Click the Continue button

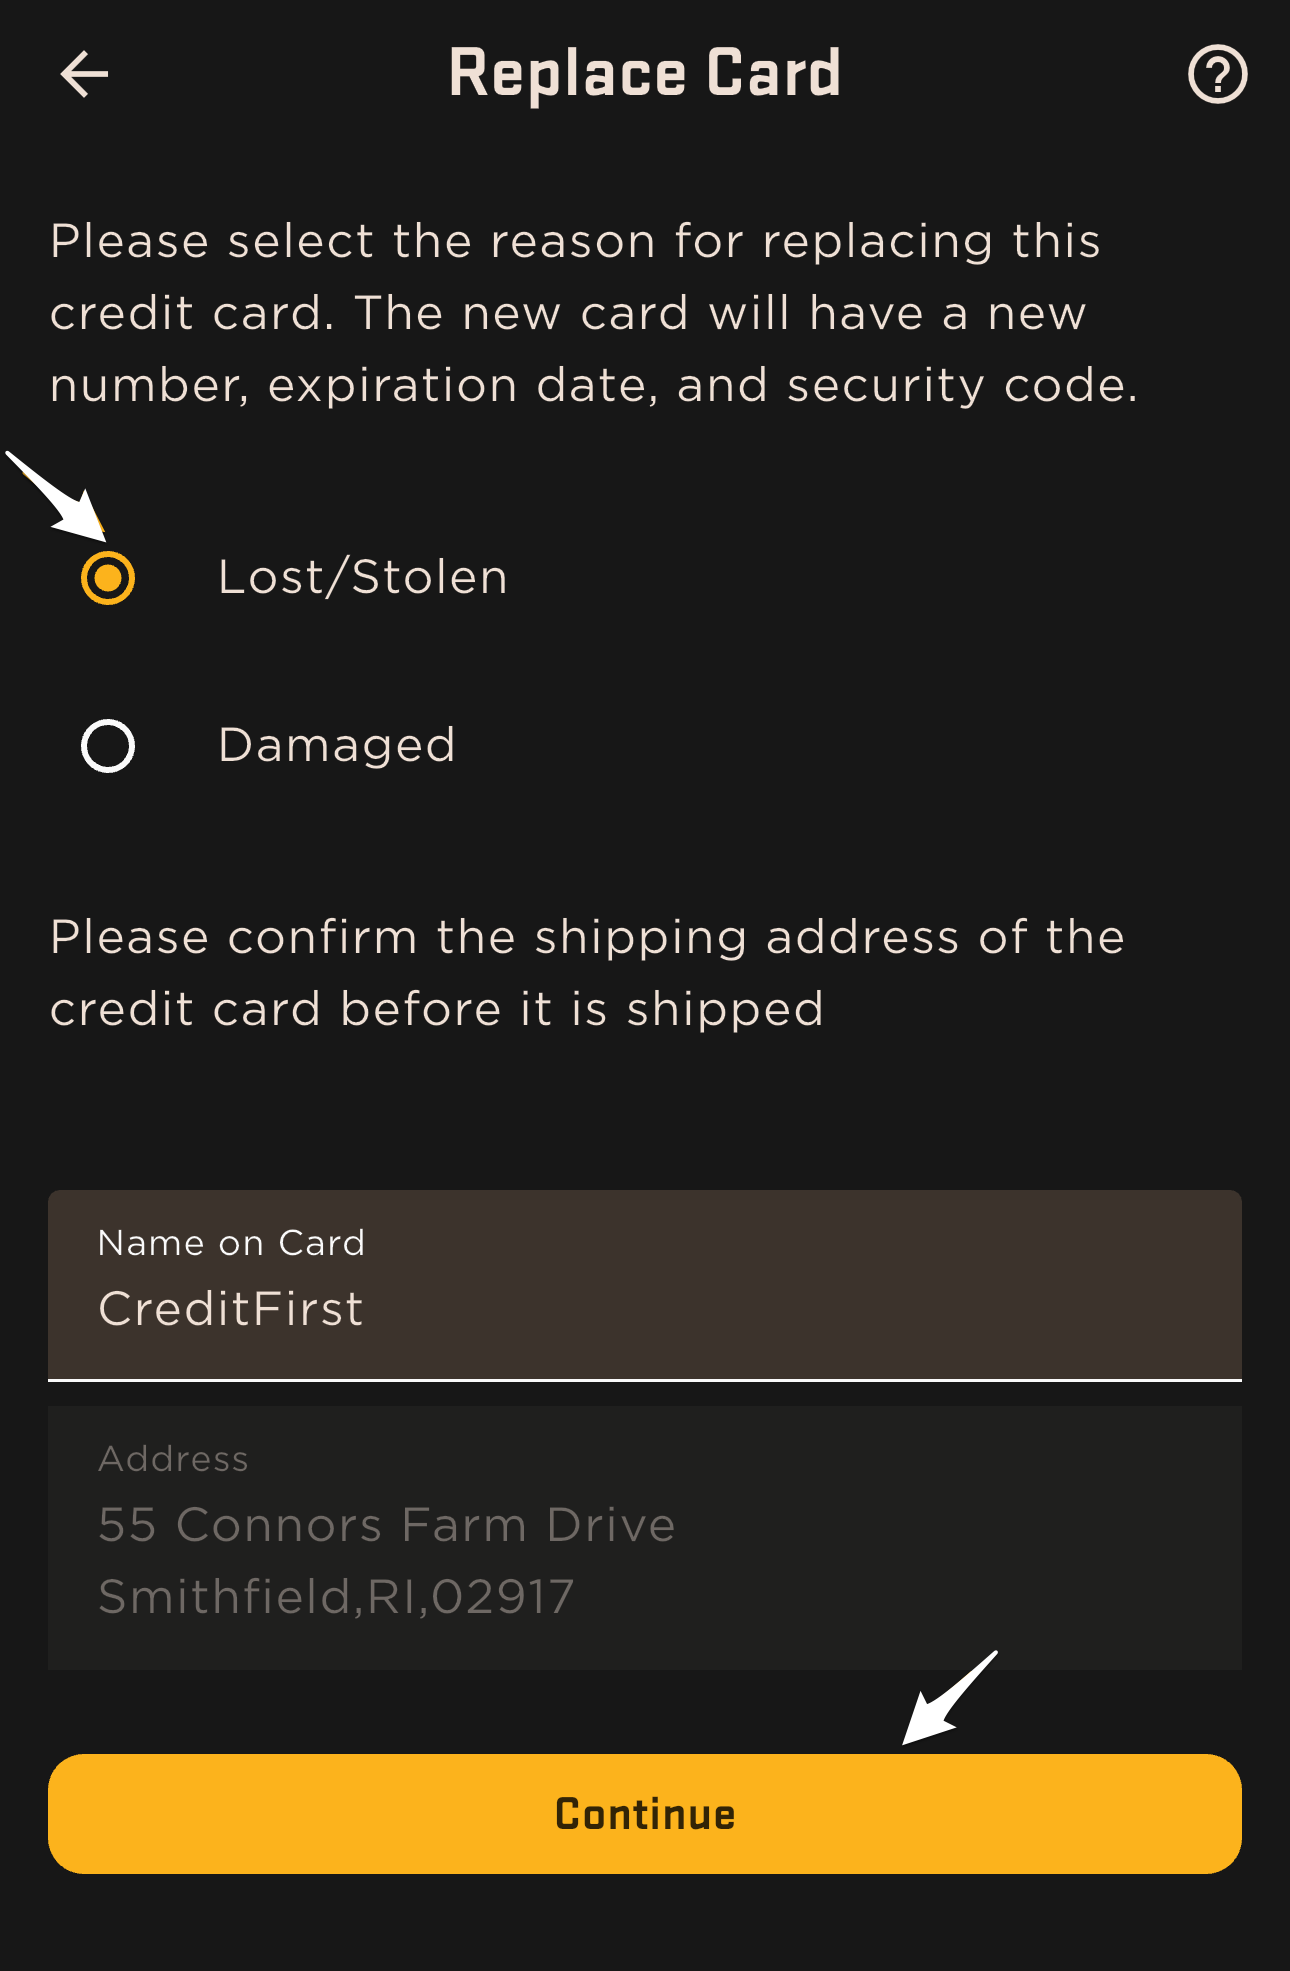click(x=645, y=1814)
